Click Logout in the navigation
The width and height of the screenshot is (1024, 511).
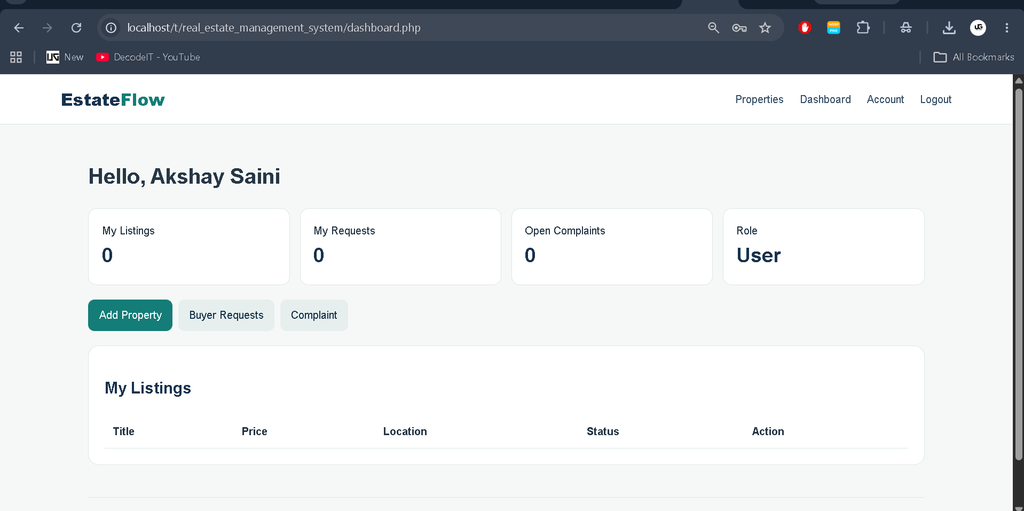(x=936, y=99)
